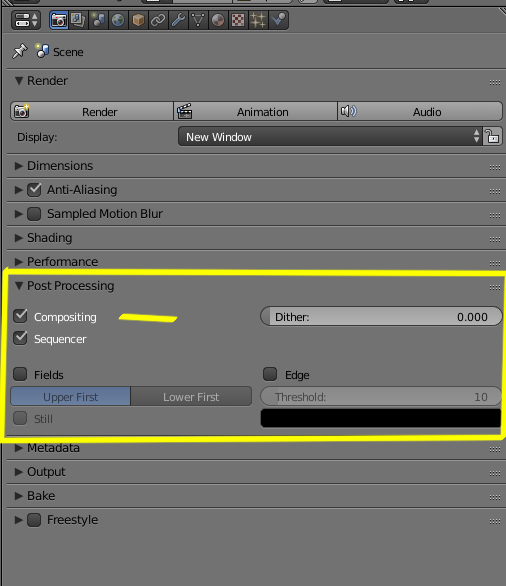Screen dimensions: 506x586
Task: Enable the Edge checkbox
Action: tap(270, 374)
